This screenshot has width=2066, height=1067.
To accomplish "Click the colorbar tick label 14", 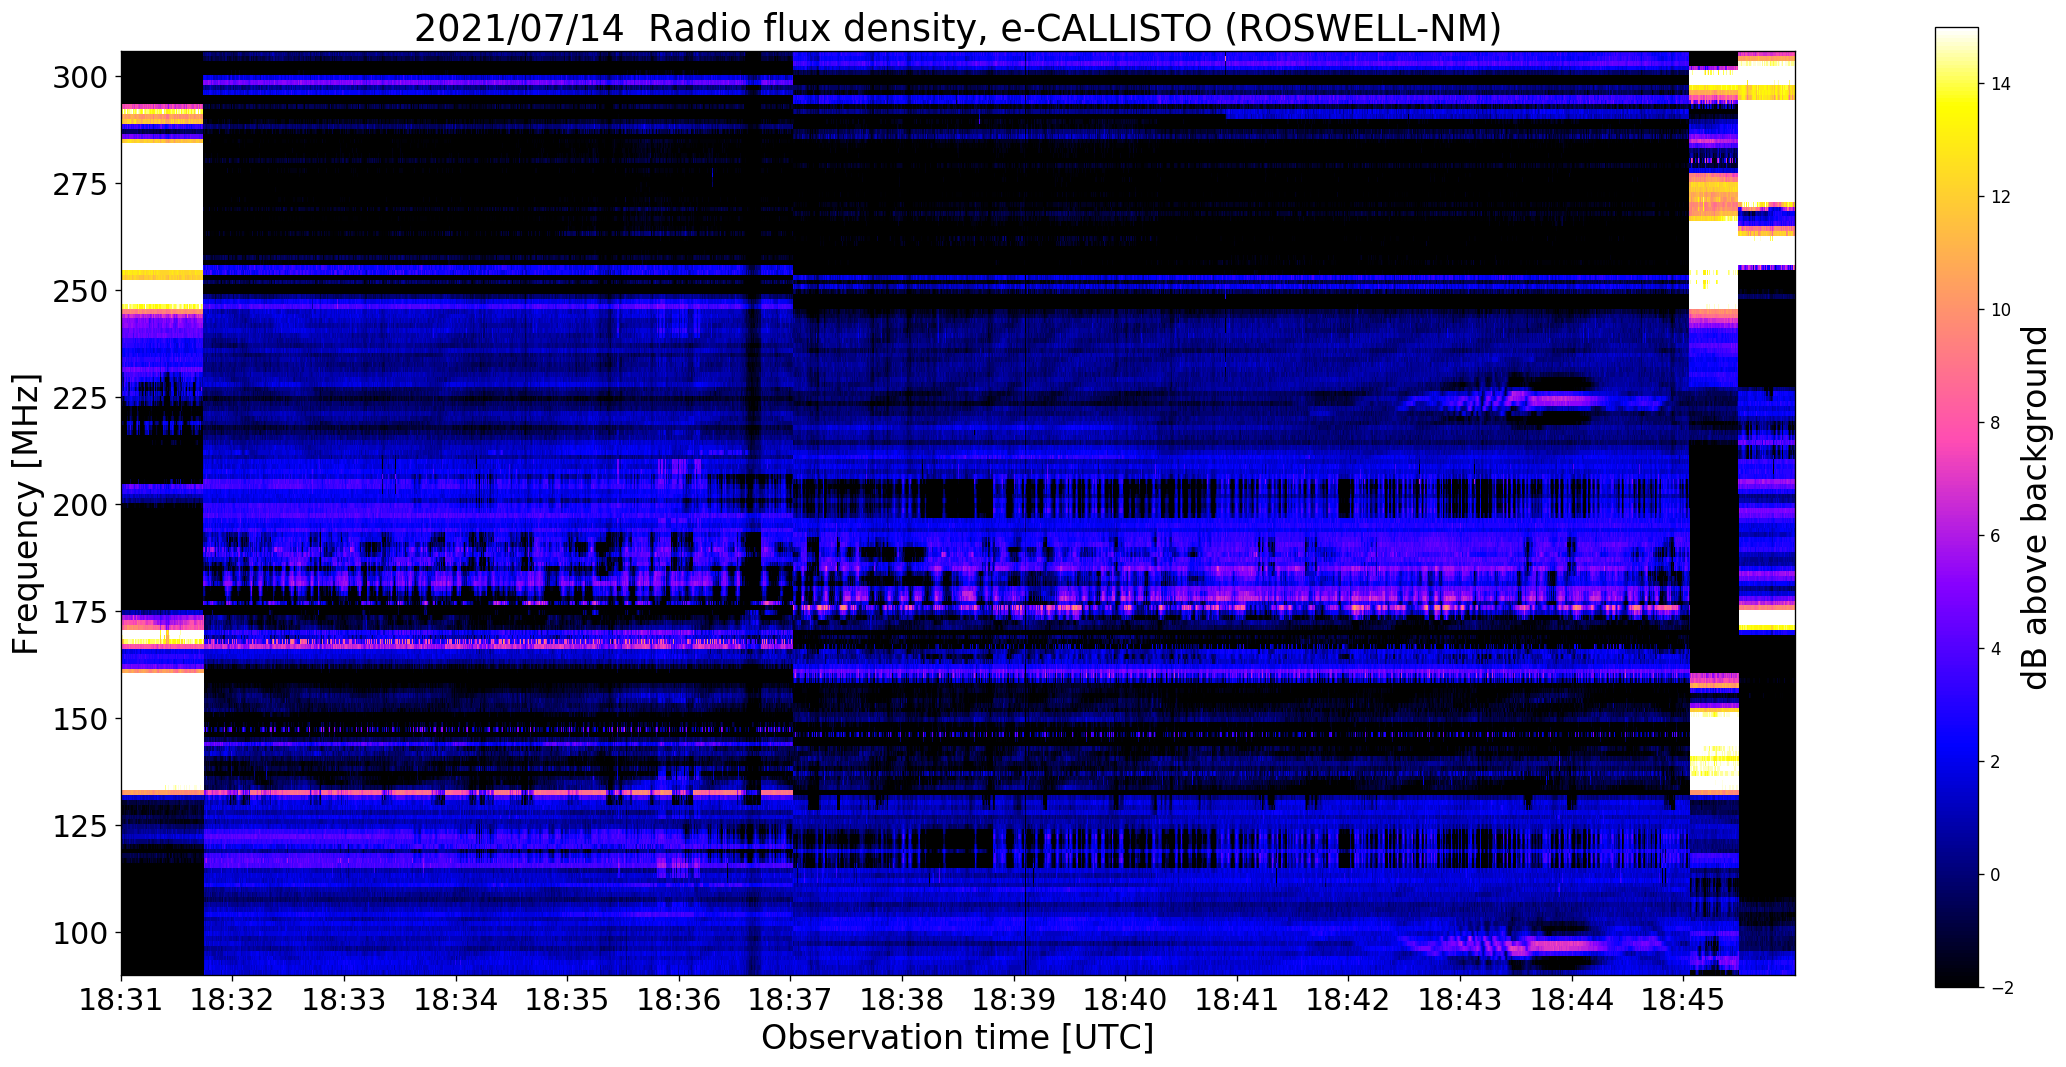I will 2001,84.
